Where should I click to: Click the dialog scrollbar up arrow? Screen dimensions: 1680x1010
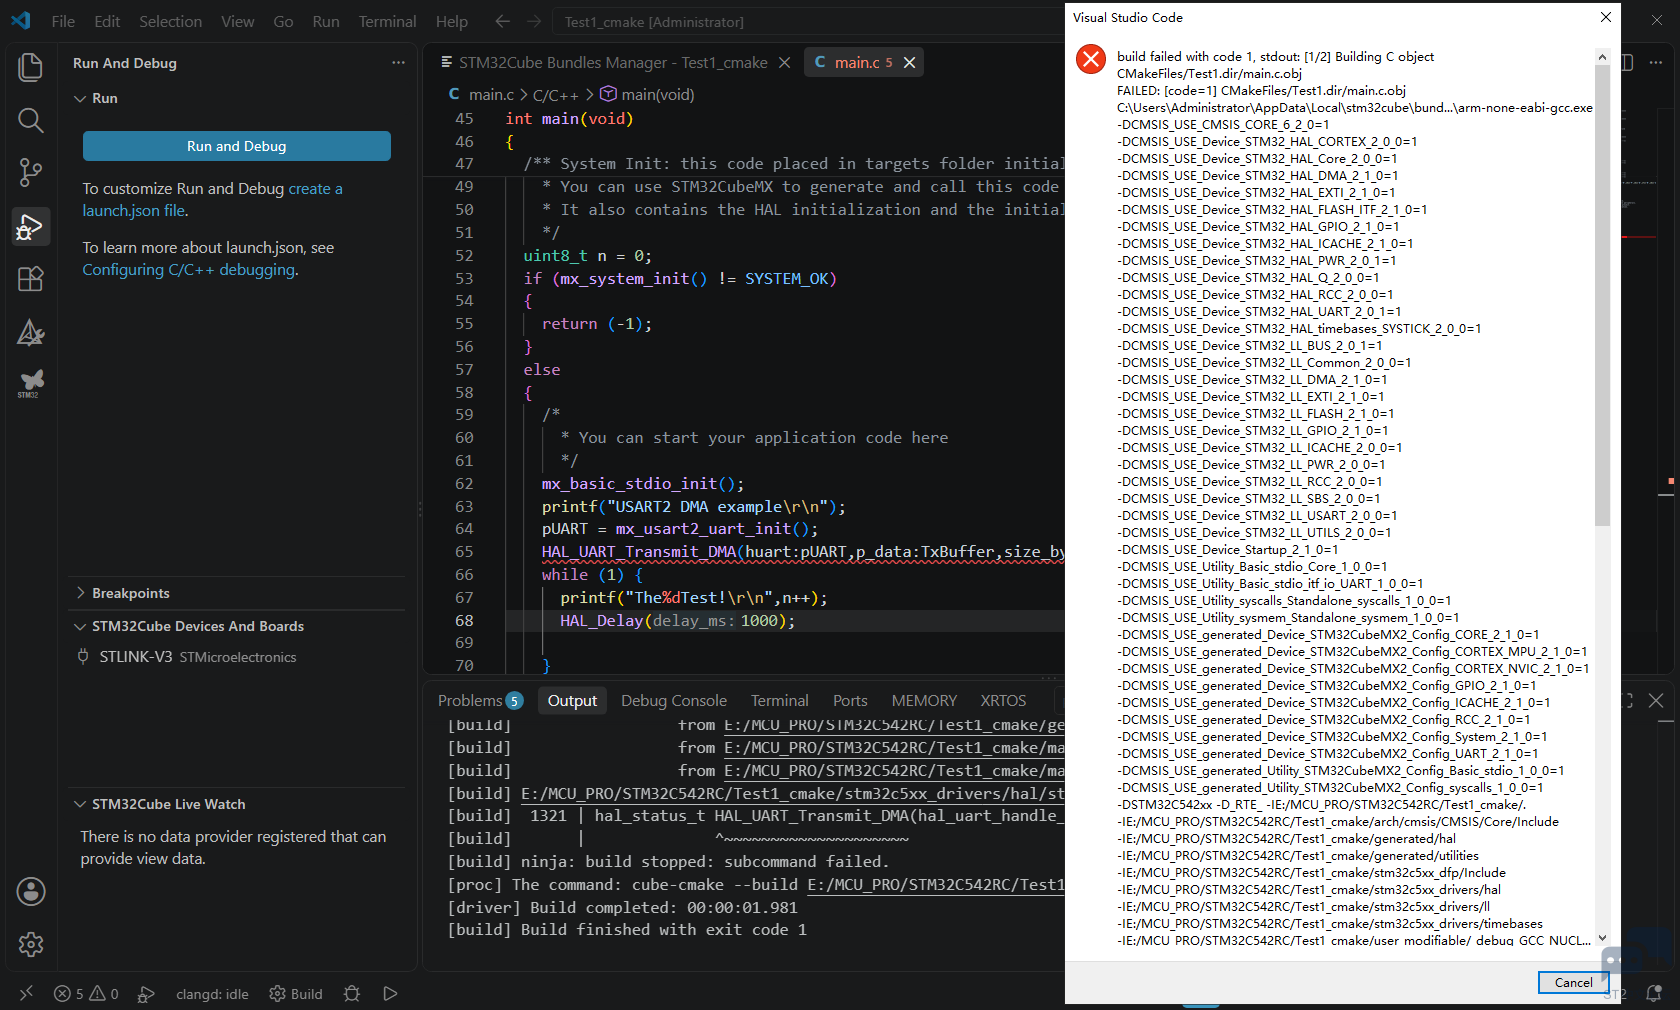1602,57
